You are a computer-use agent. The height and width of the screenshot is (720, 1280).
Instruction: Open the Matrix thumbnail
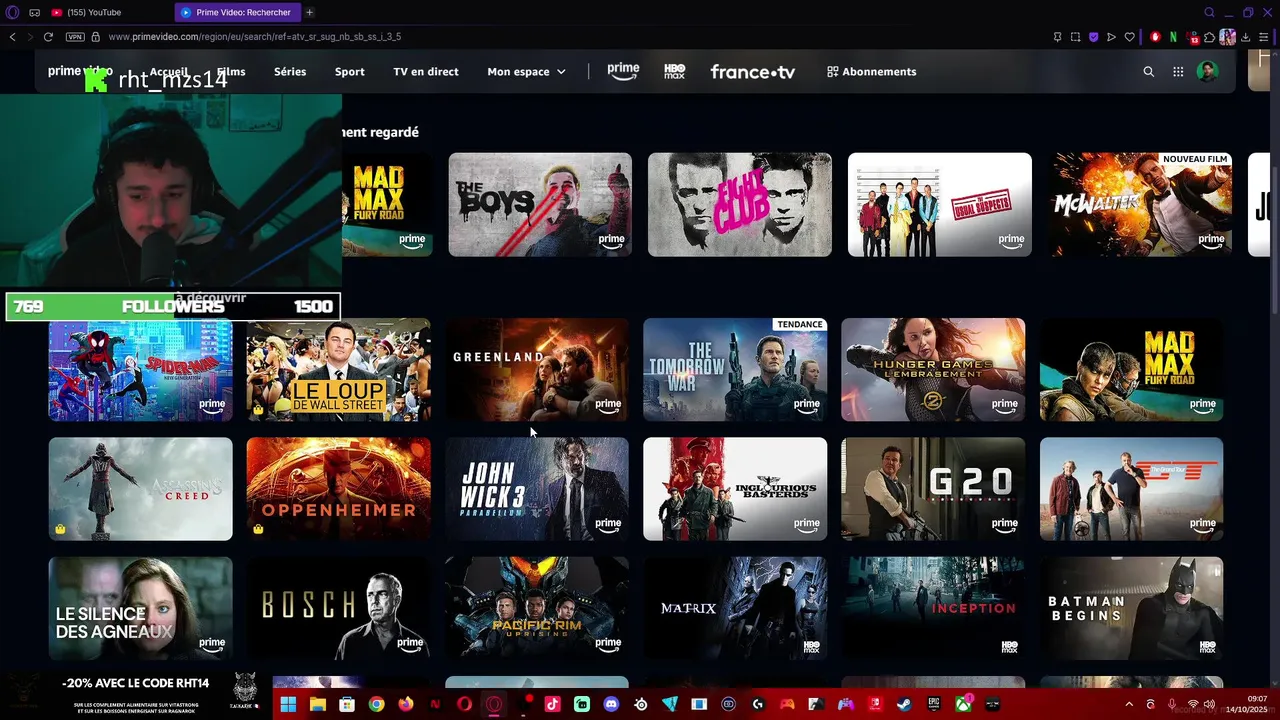[735, 608]
